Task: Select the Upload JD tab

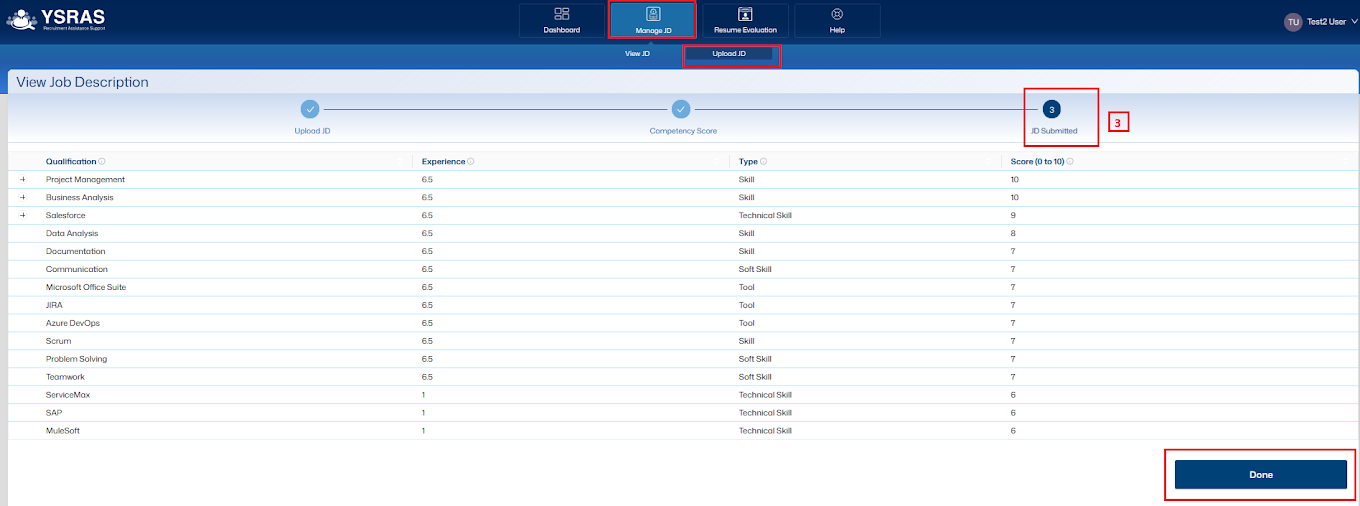Action: tap(729, 54)
